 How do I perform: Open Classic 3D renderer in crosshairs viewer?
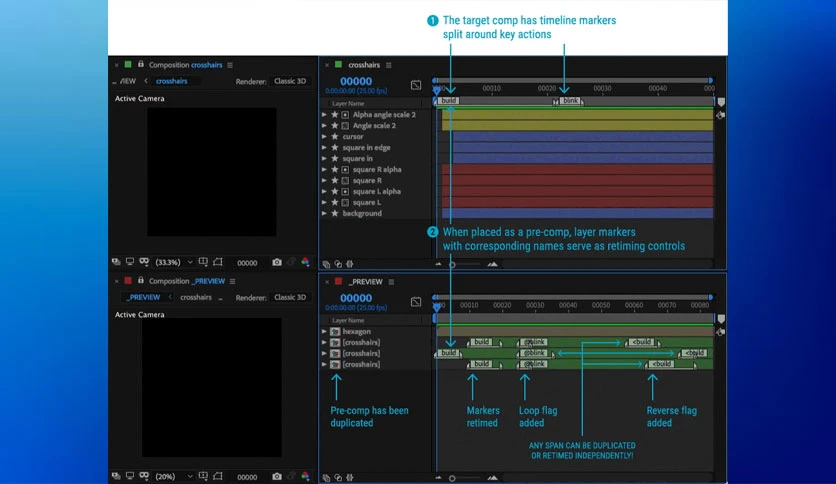pos(290,81)
